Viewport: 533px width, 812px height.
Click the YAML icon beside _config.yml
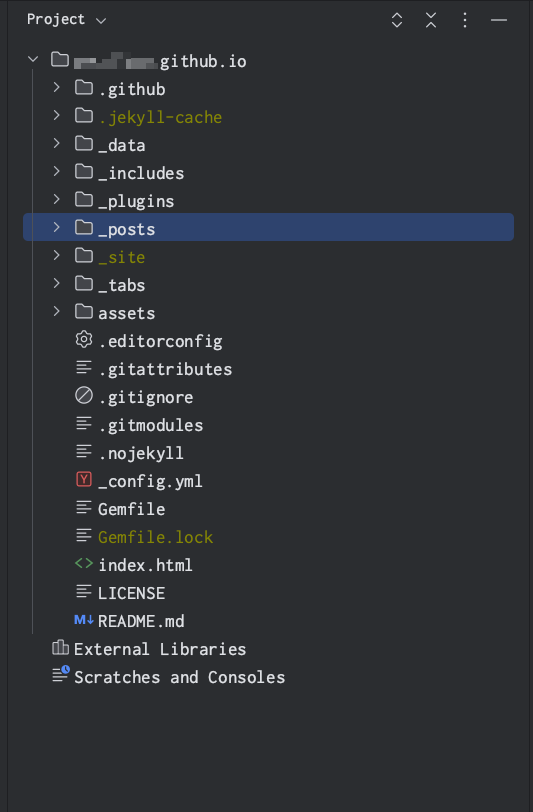(x=84, y=480)
